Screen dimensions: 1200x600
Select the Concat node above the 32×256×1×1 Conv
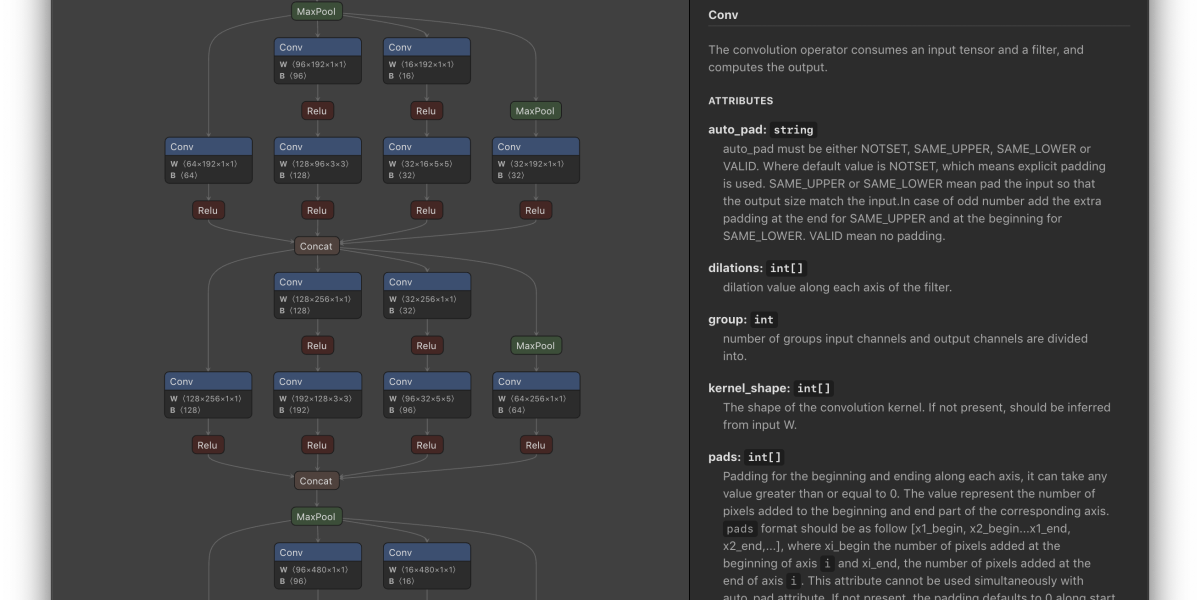(x=316, y=246)
